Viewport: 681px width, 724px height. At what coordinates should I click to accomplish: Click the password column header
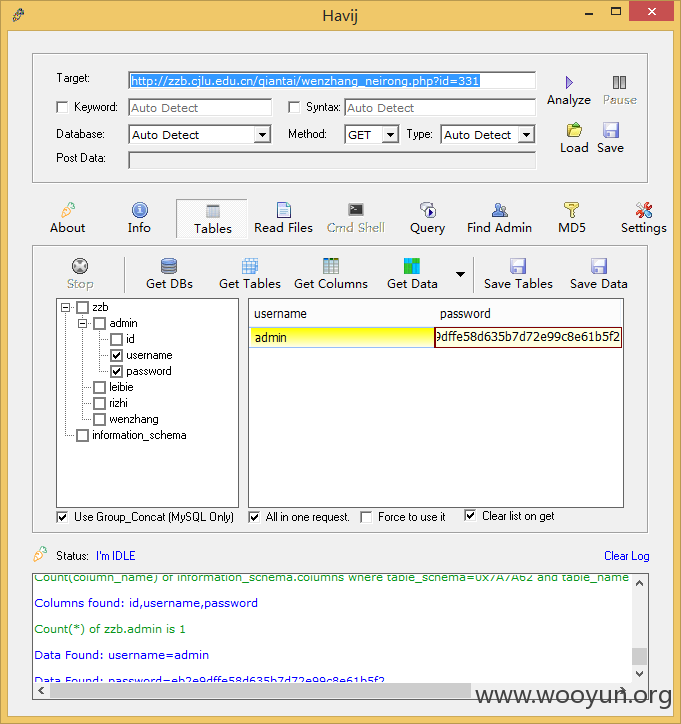(x=529, y=314)
